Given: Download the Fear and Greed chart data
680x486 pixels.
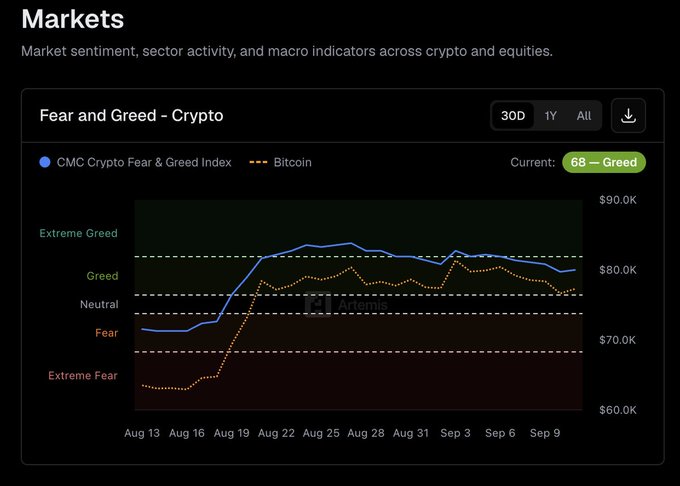Looking at the screenshot, I should pyautogui.click(x=628, y=115).
